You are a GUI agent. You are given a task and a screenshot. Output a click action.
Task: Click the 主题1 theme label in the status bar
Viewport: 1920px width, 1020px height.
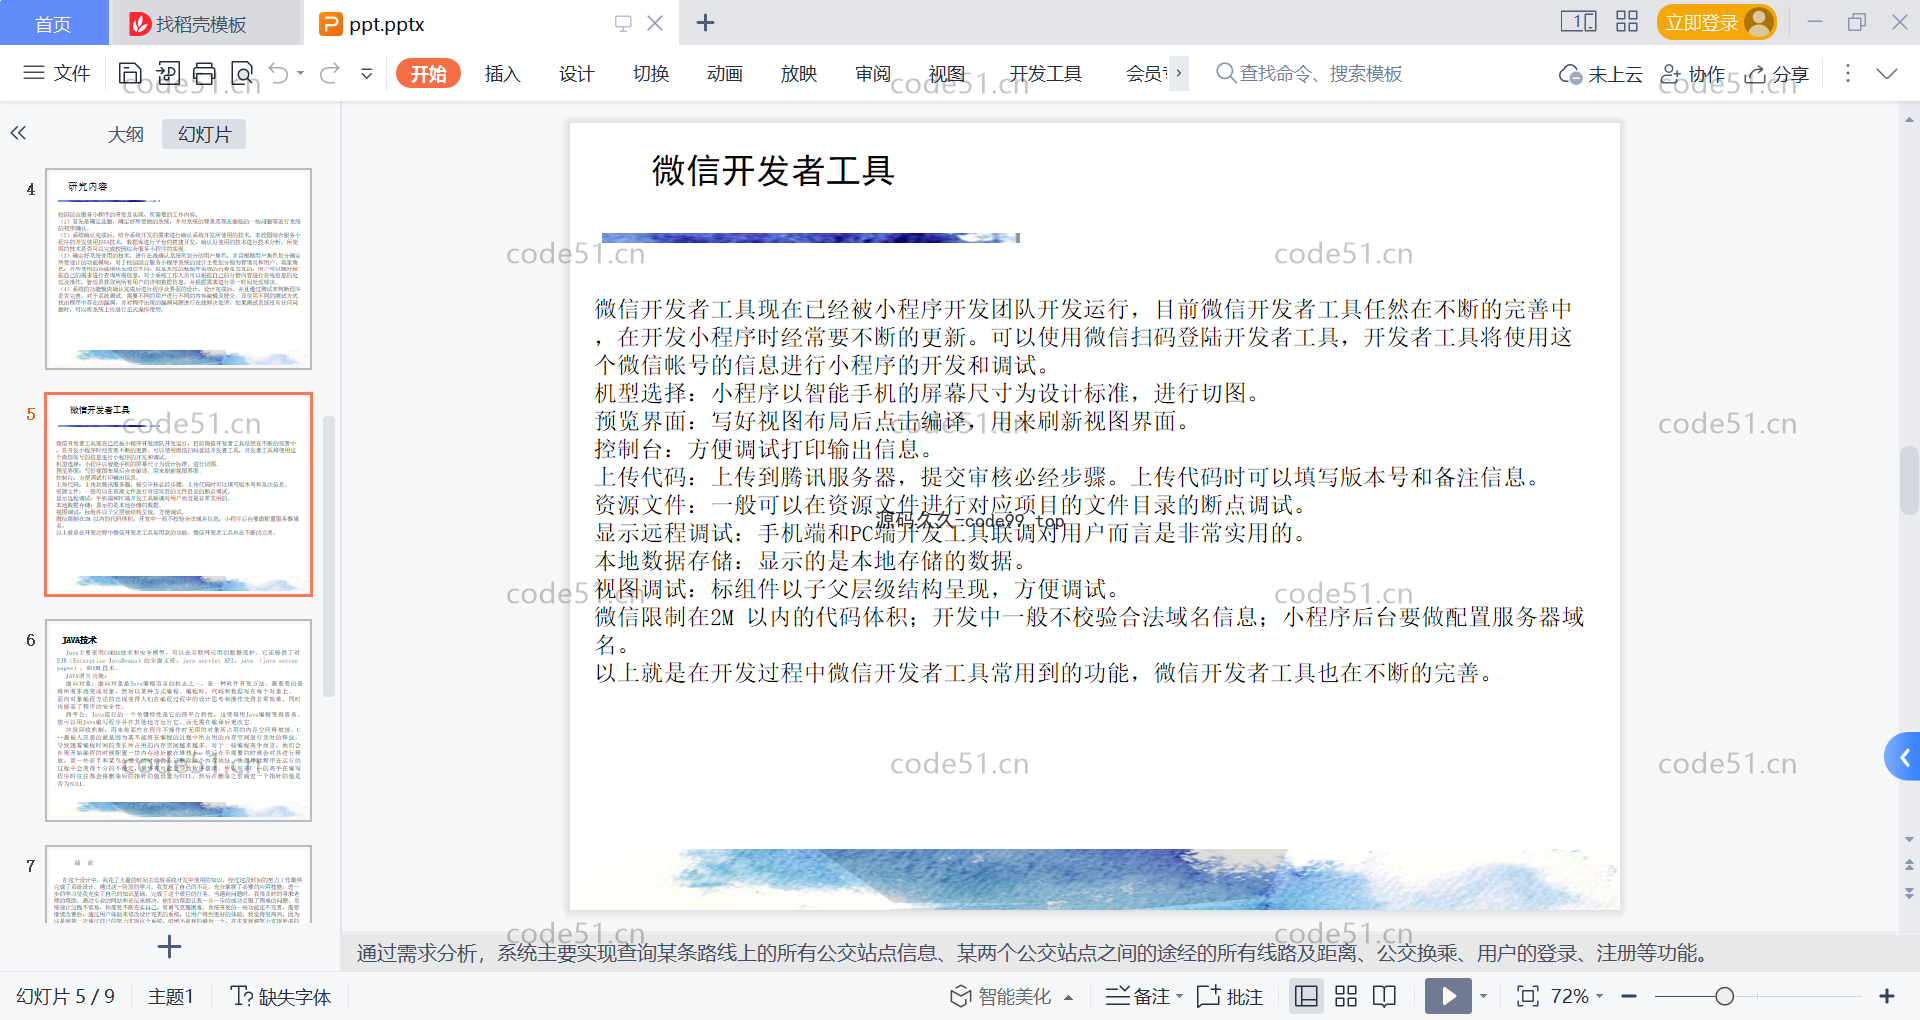[170, 996]
